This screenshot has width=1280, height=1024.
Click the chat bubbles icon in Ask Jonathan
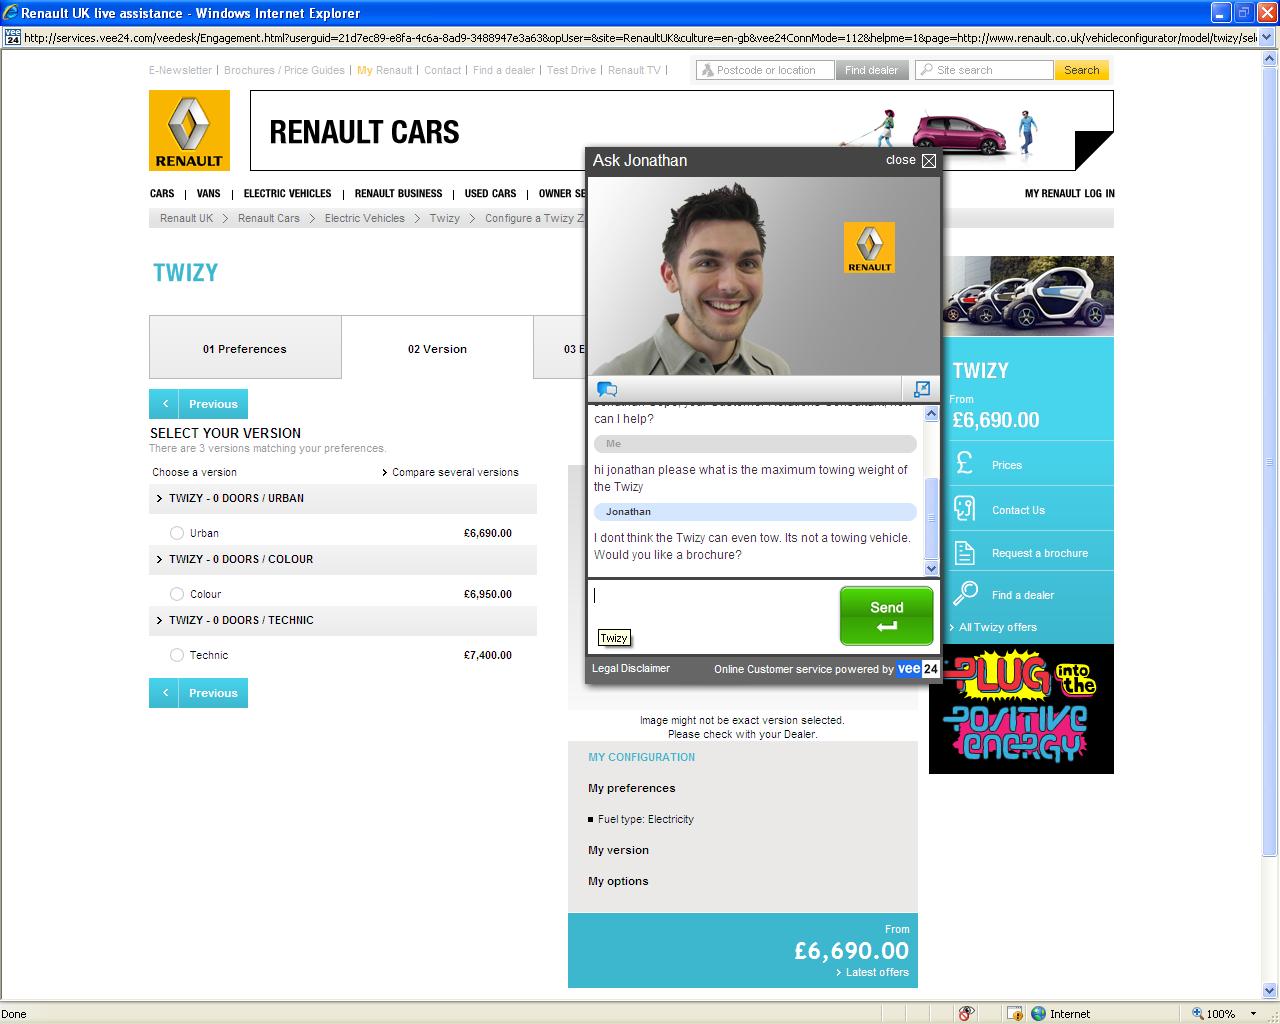click(x=607, y=389)
